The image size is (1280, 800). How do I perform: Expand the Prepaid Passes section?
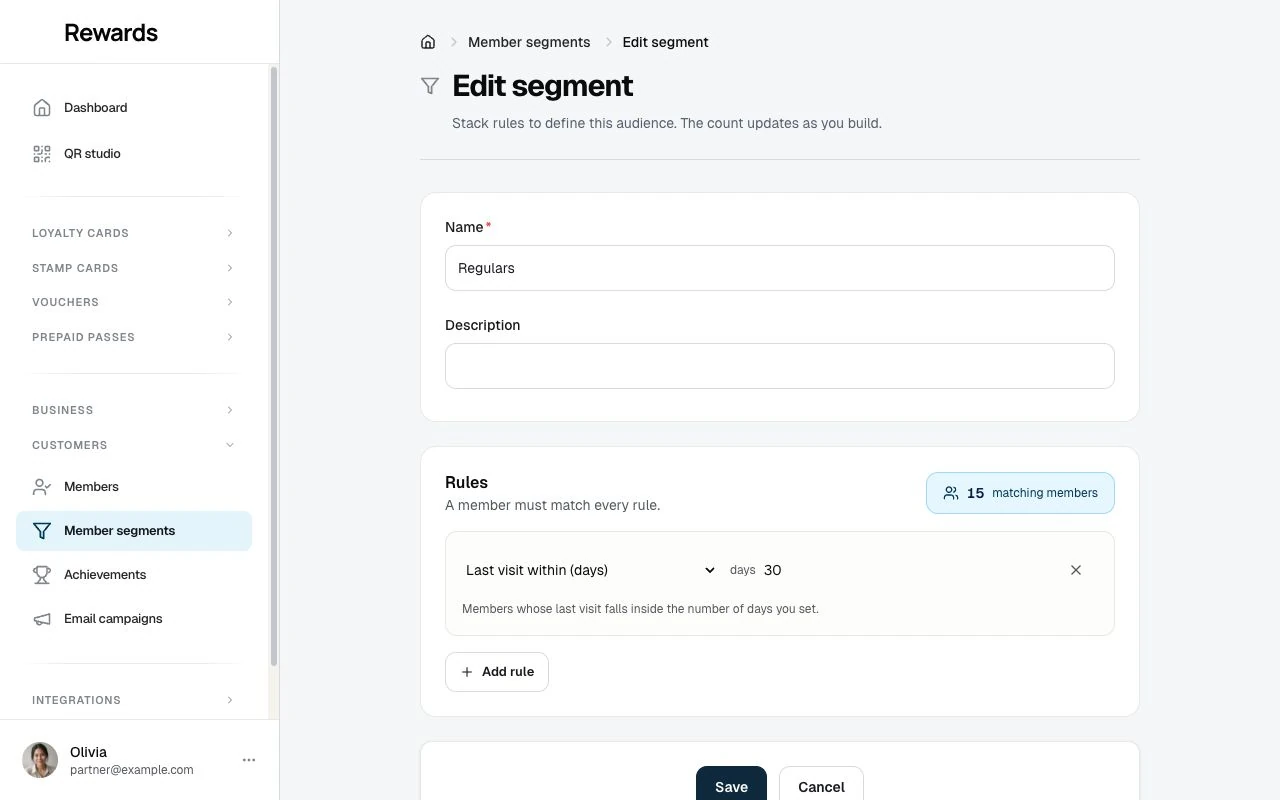click(133, 337)
